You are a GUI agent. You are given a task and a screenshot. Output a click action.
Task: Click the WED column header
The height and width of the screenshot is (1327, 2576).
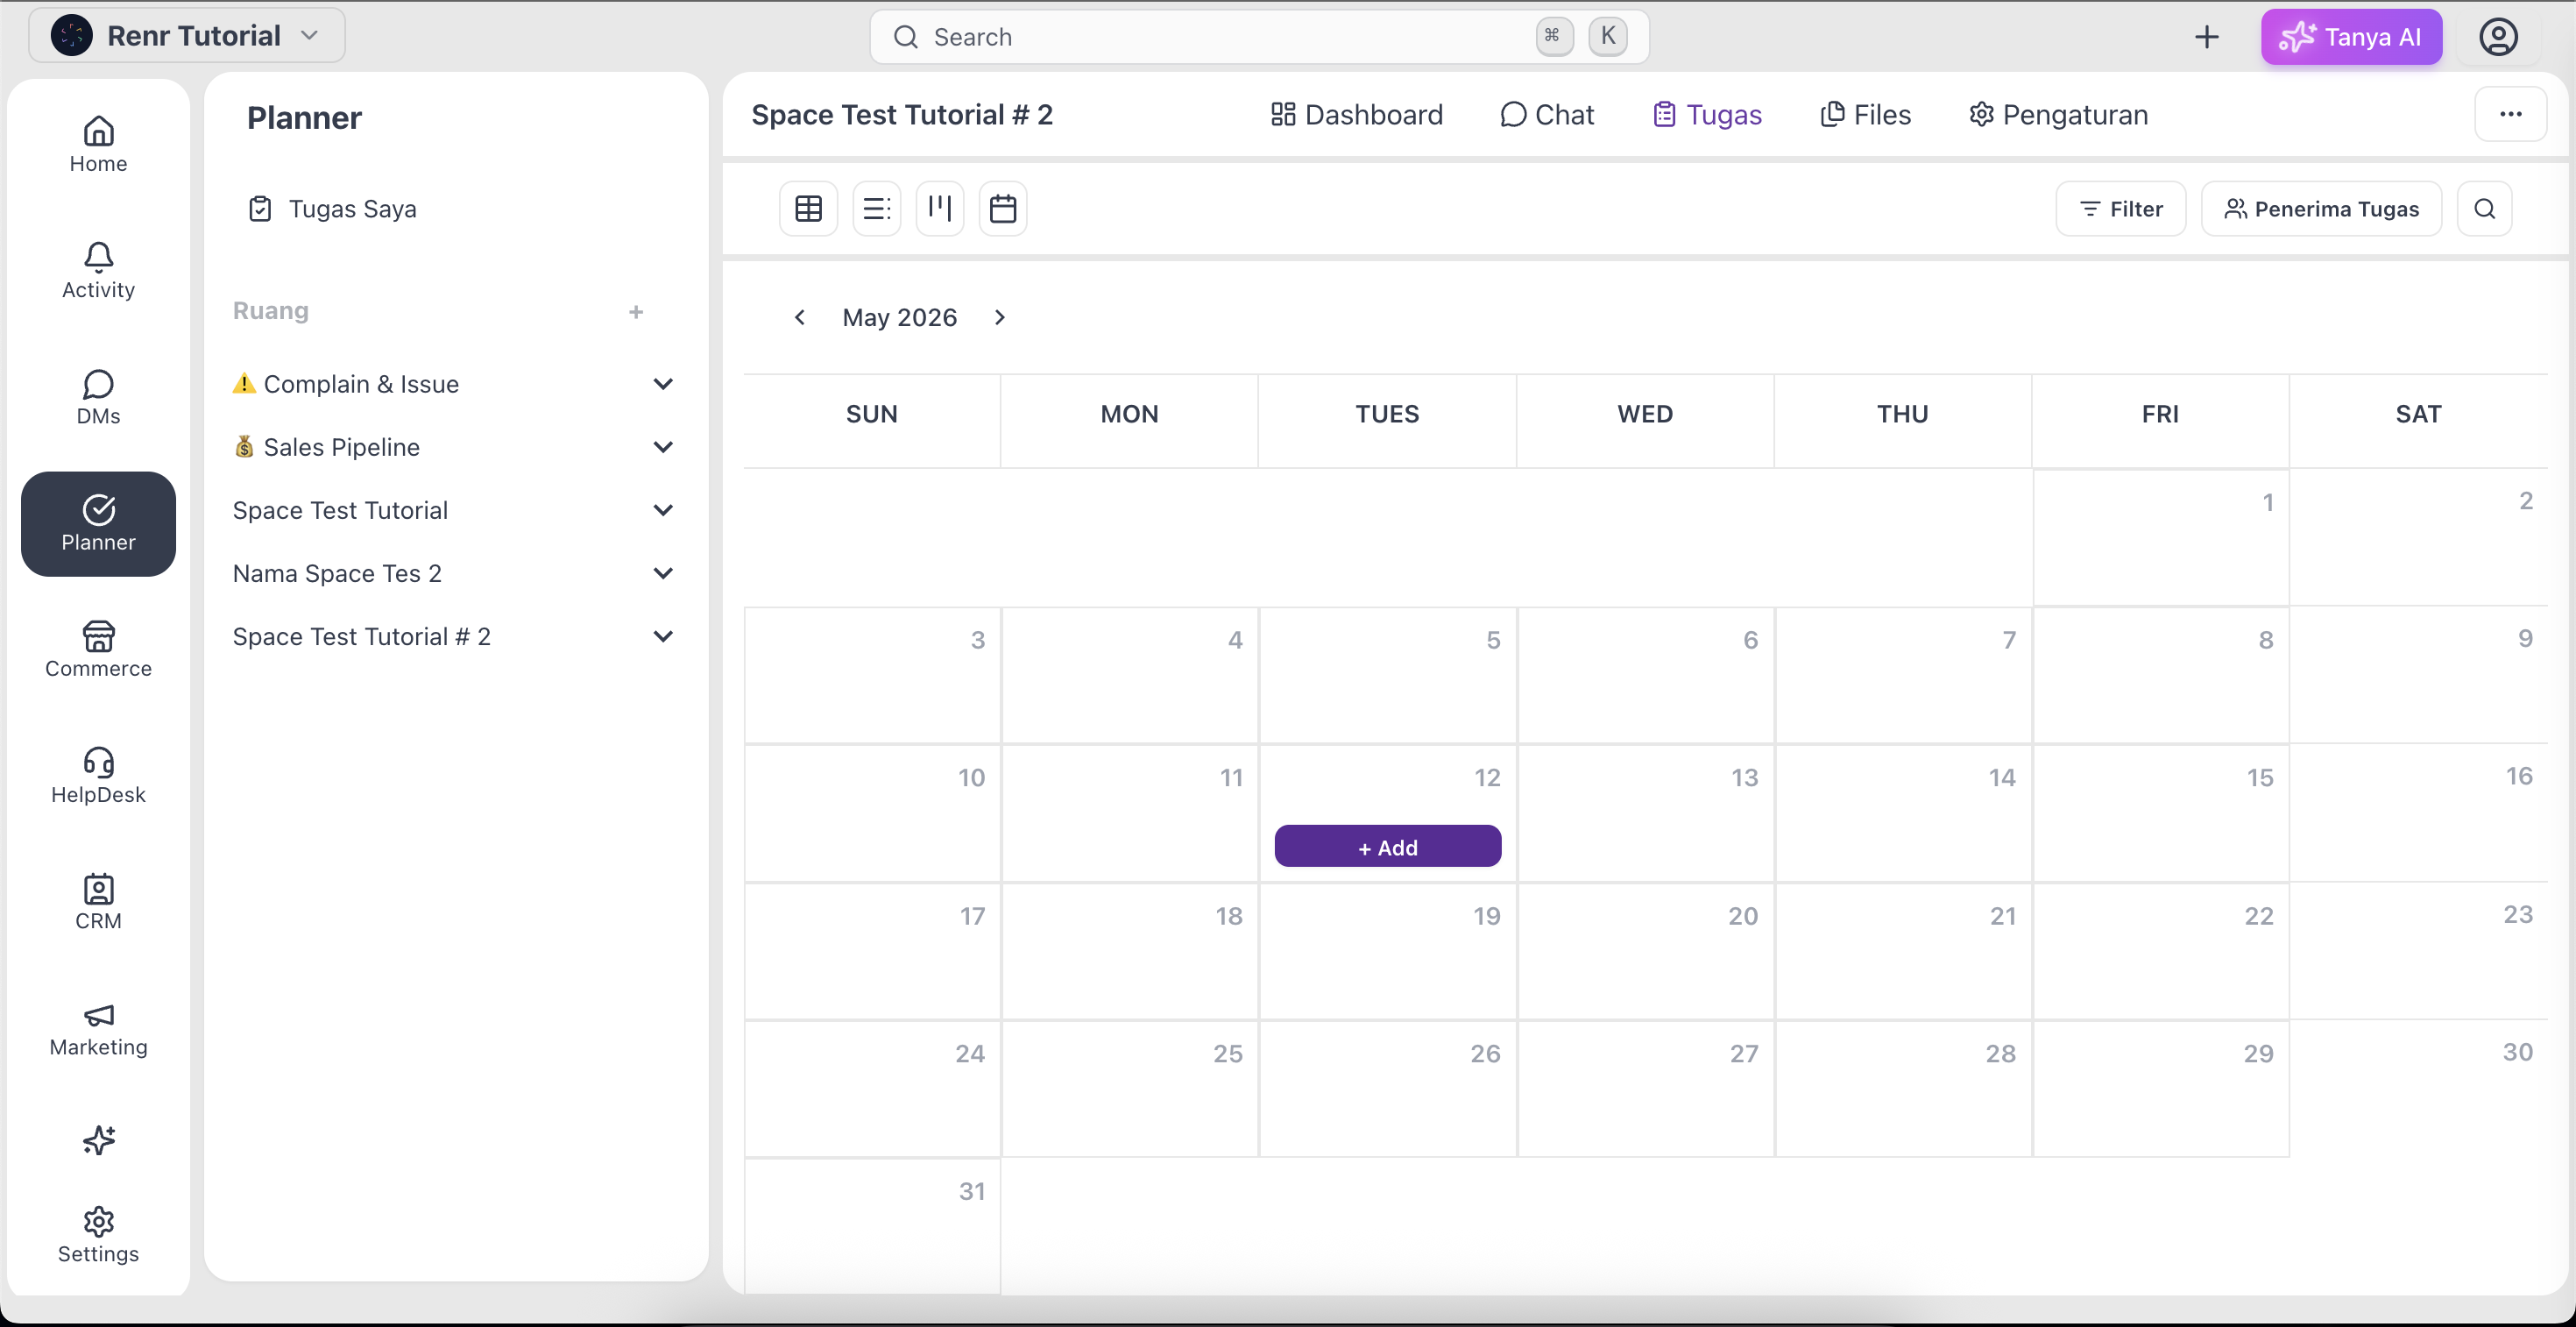1645,414
